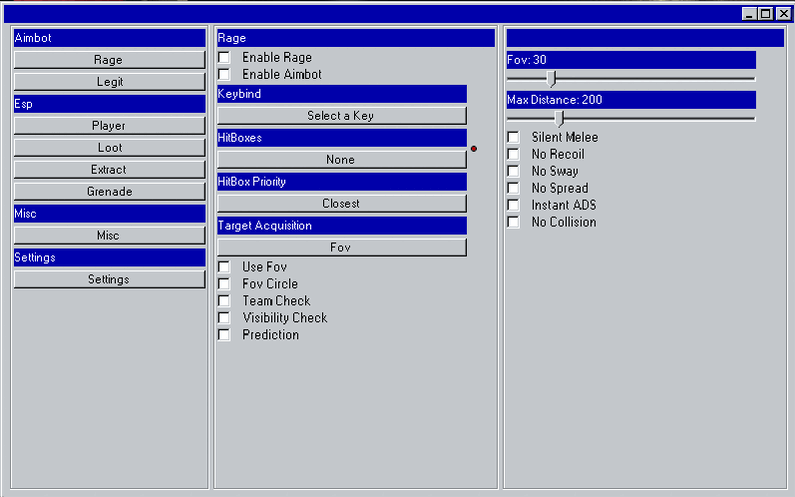The width and height of the screenshot is (795, 497).
Task: Open the Loot Esp page
Action: pyautogui.click(x=108, y=148)
